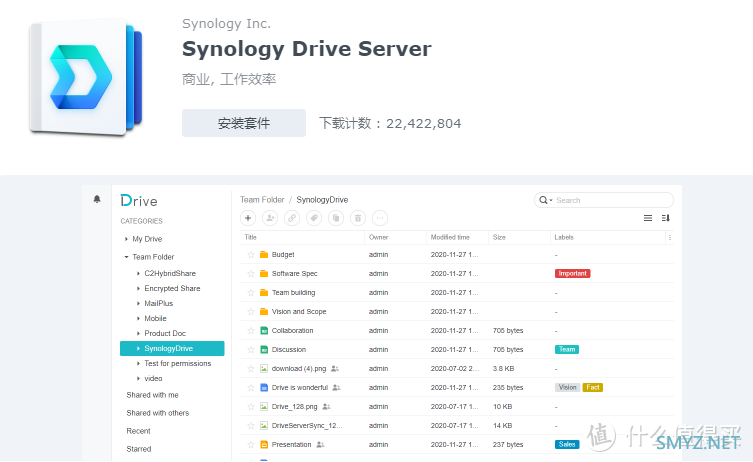Open Shared with others category
This screenshot has width=753, height=462.
(158, 413)
